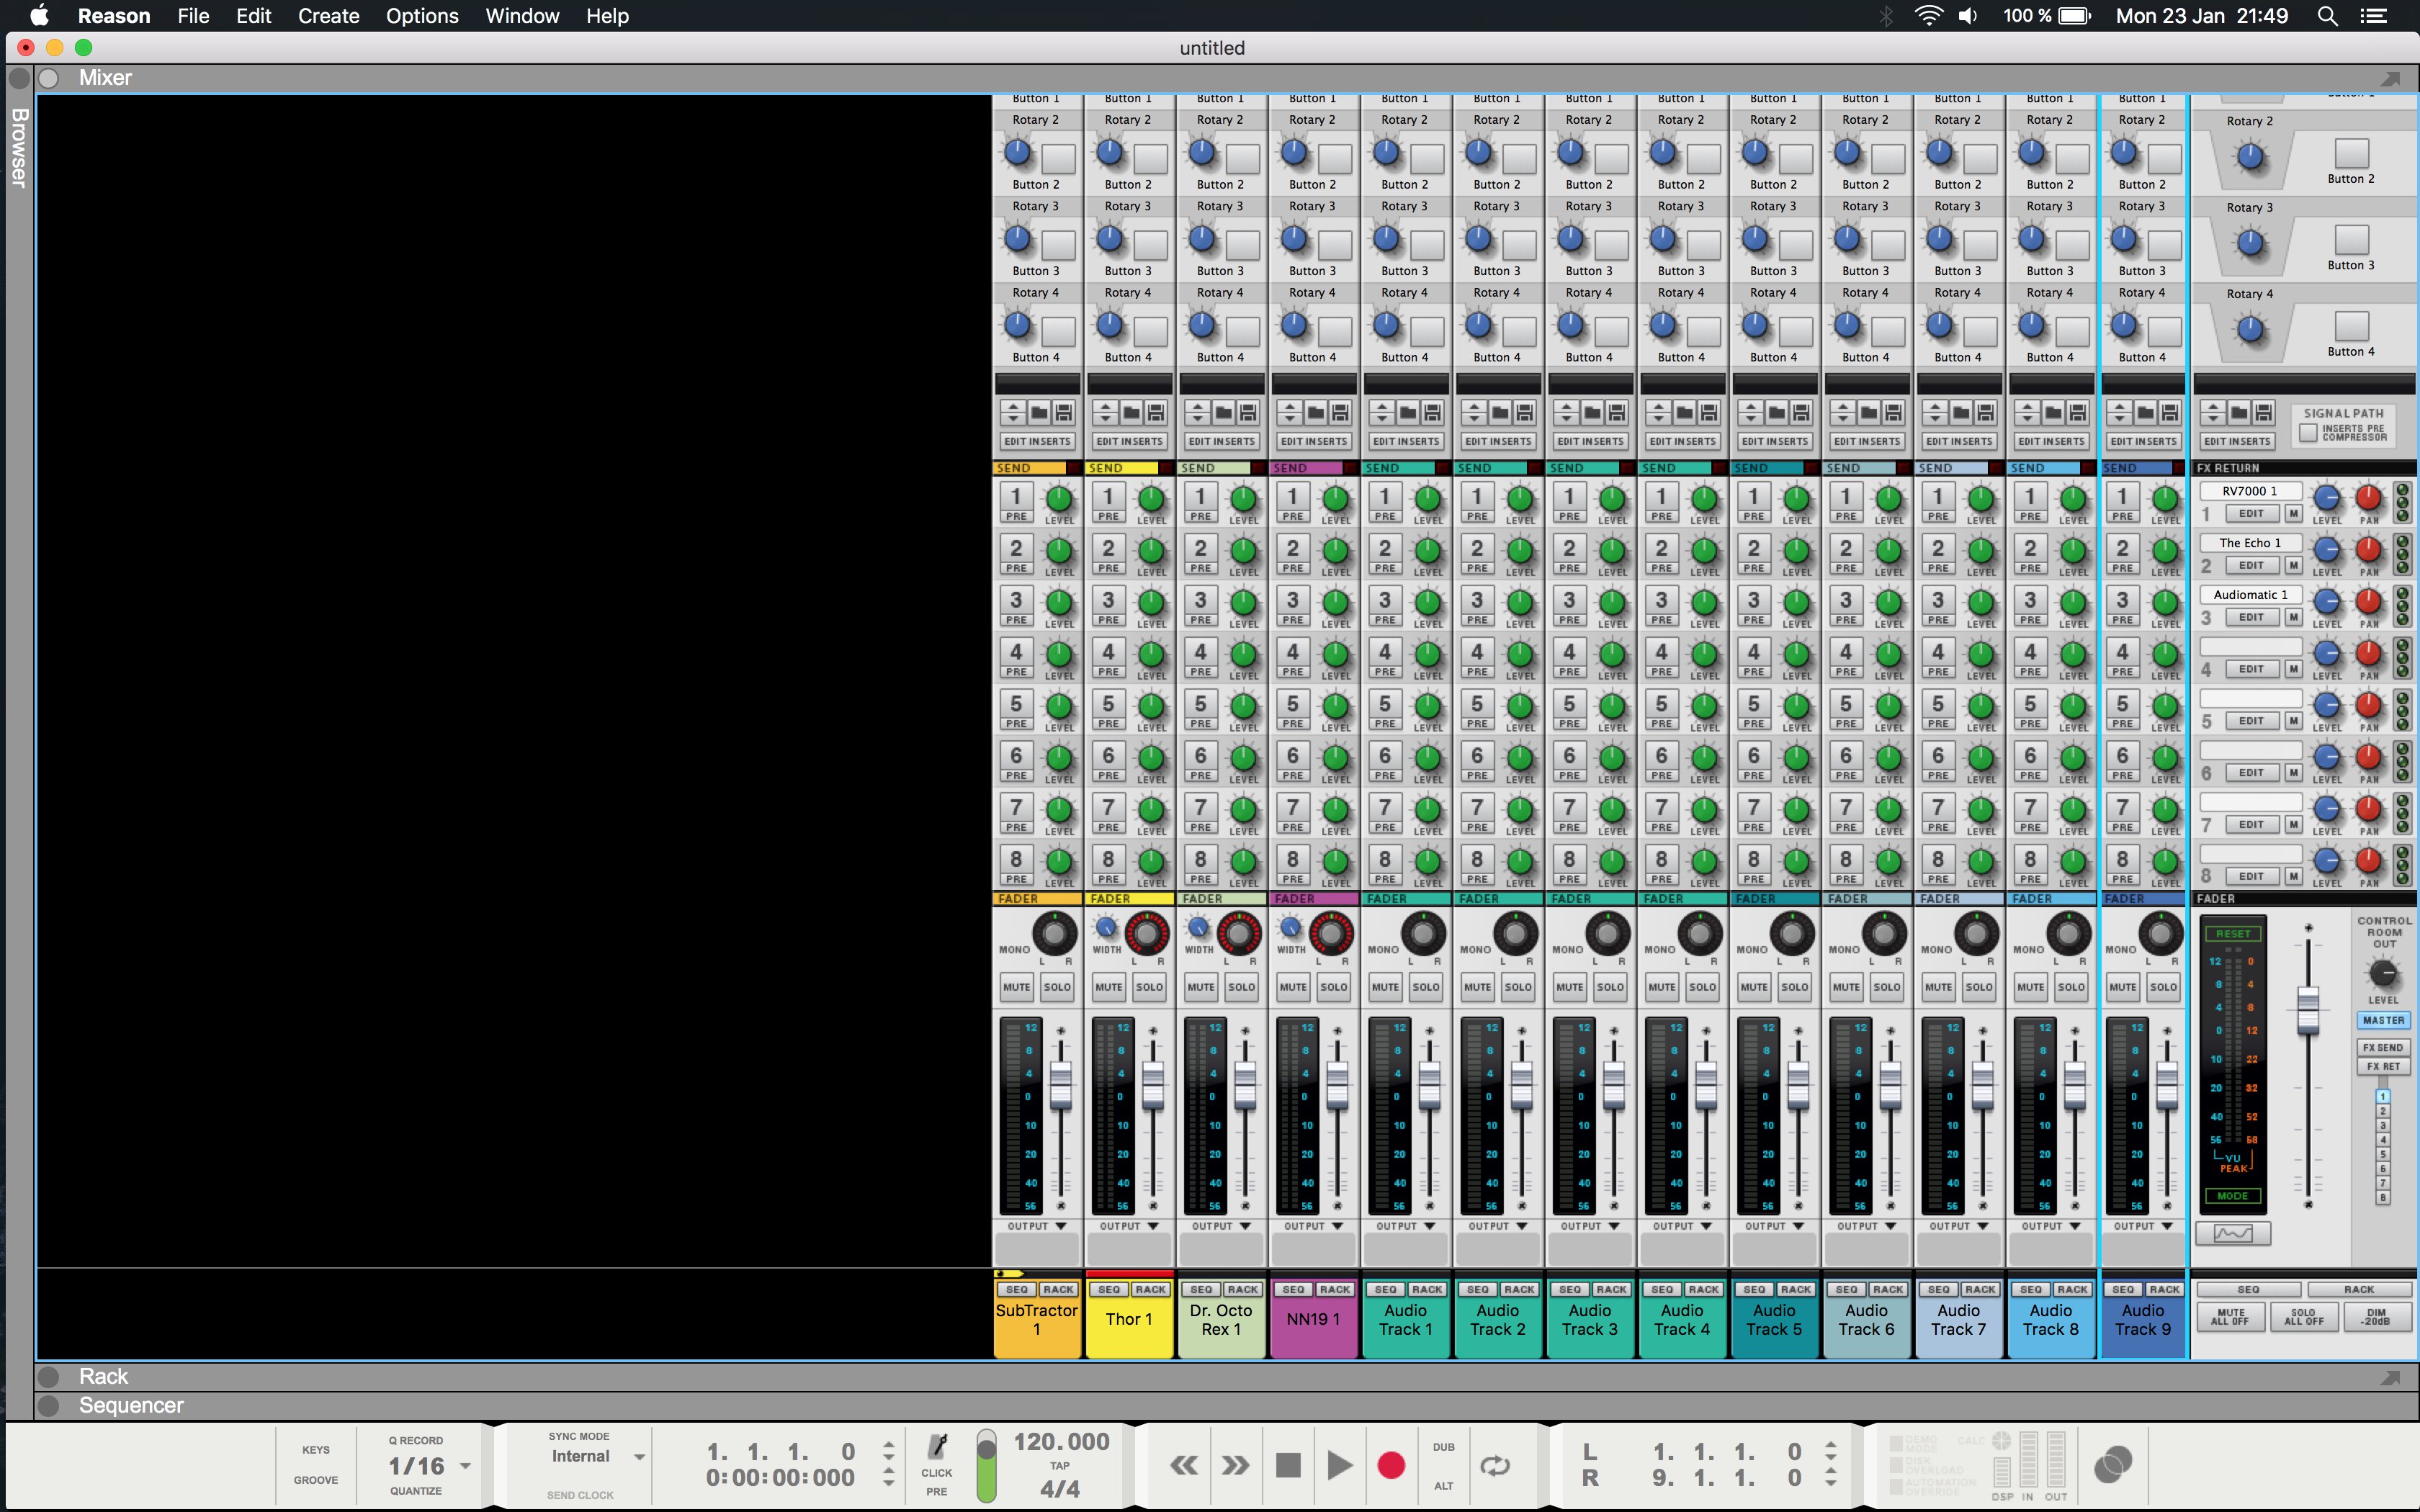
Task: Mute the SubTractor 1 channel
Action: tap(1016, 987)
